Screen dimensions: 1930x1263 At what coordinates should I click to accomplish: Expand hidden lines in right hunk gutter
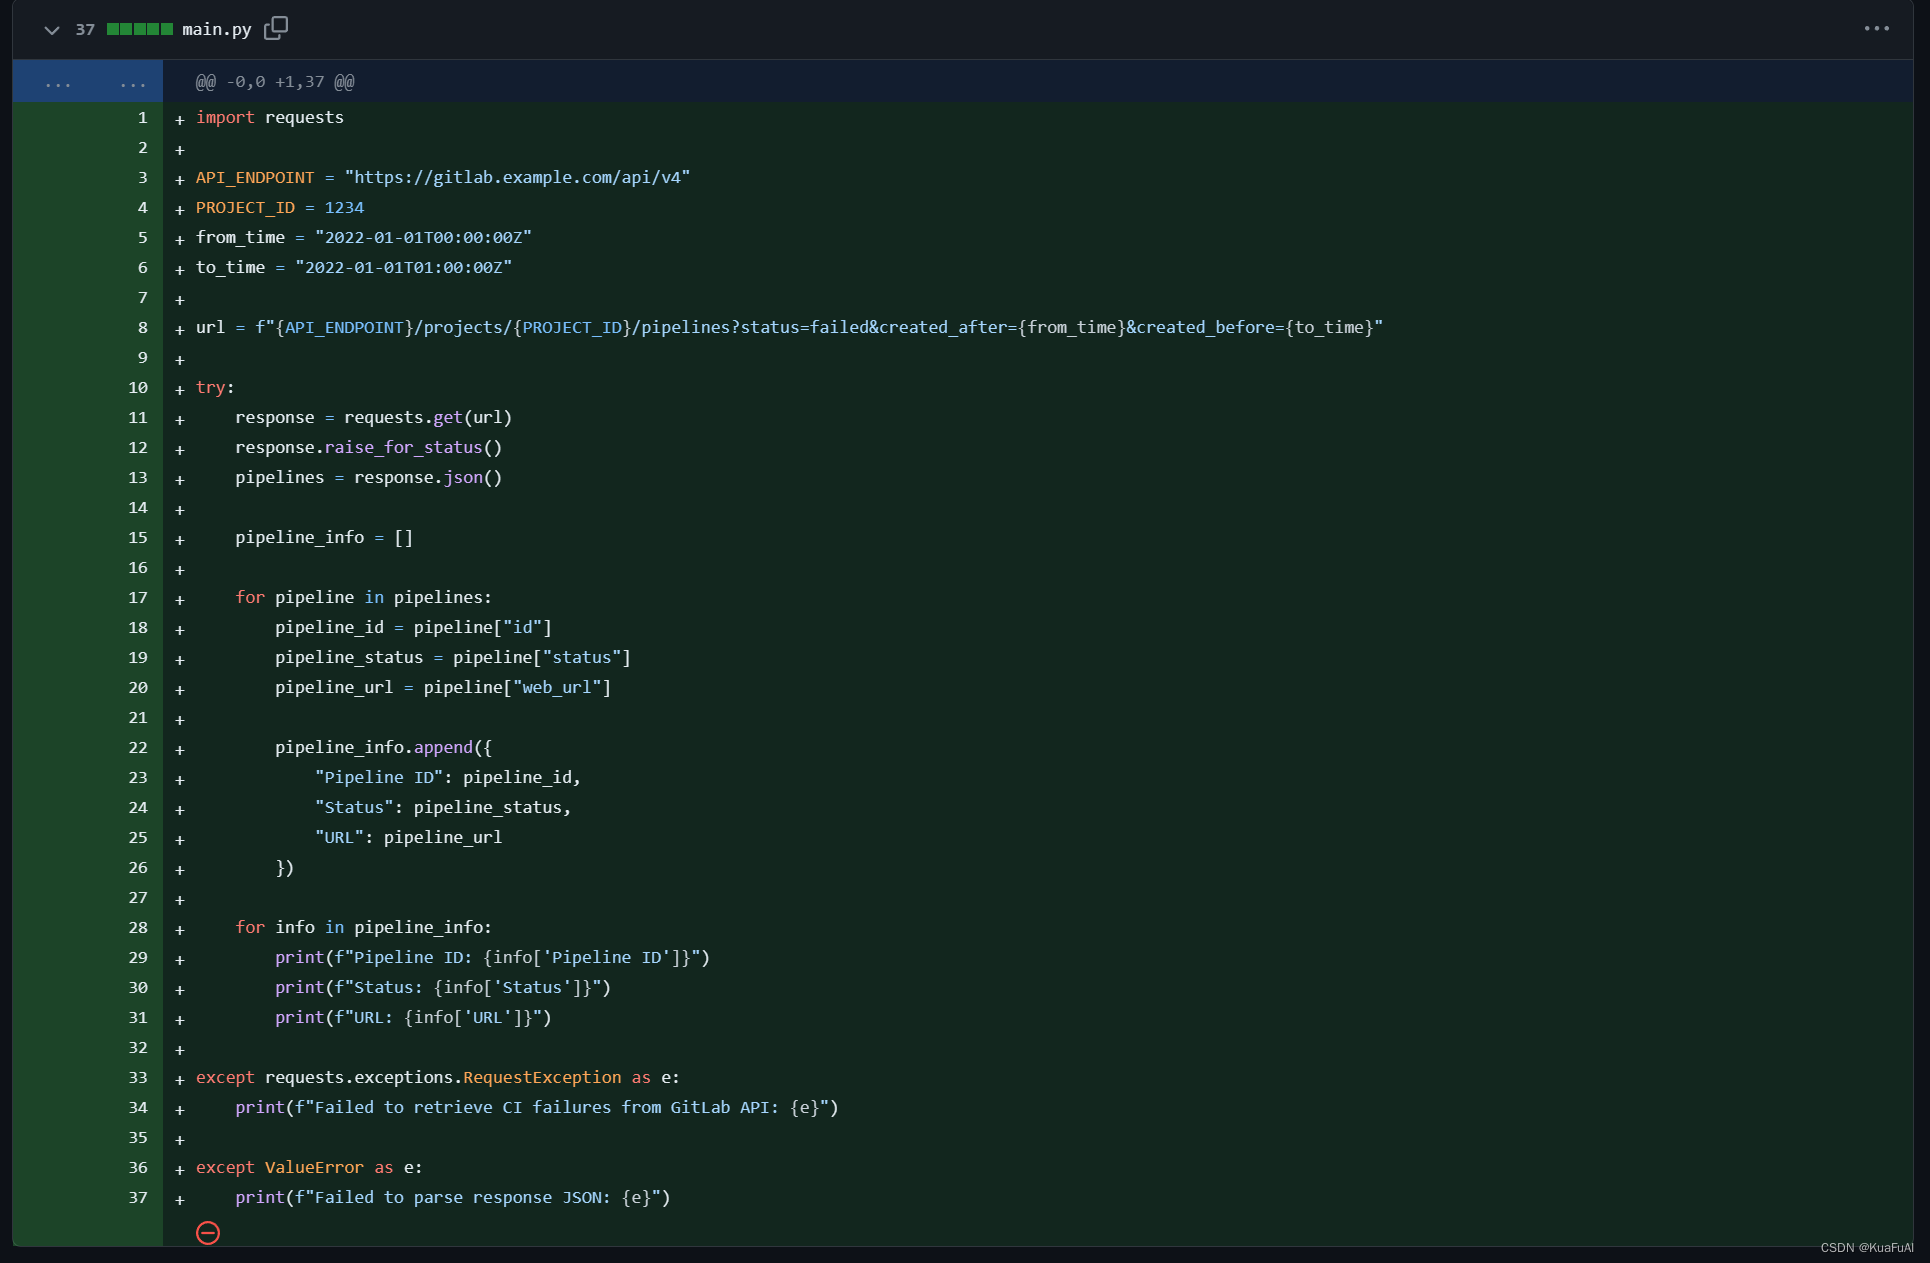133,83
